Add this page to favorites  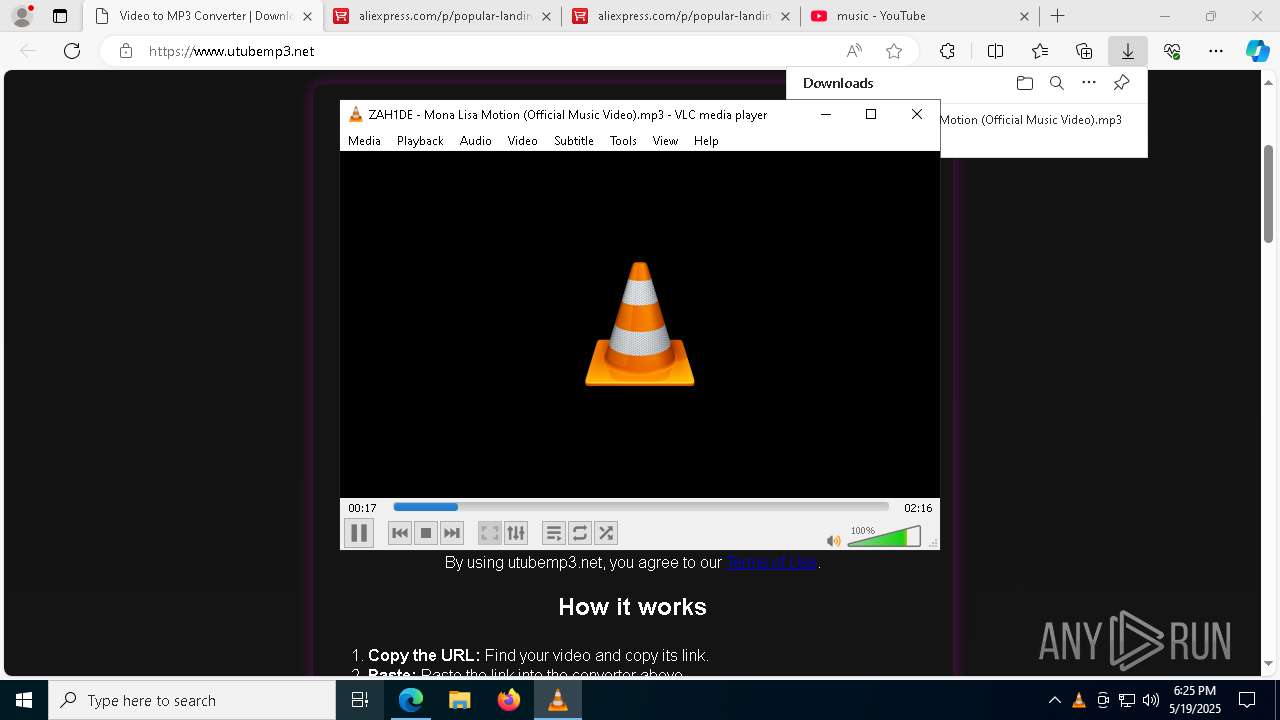(x=894, y=51)
